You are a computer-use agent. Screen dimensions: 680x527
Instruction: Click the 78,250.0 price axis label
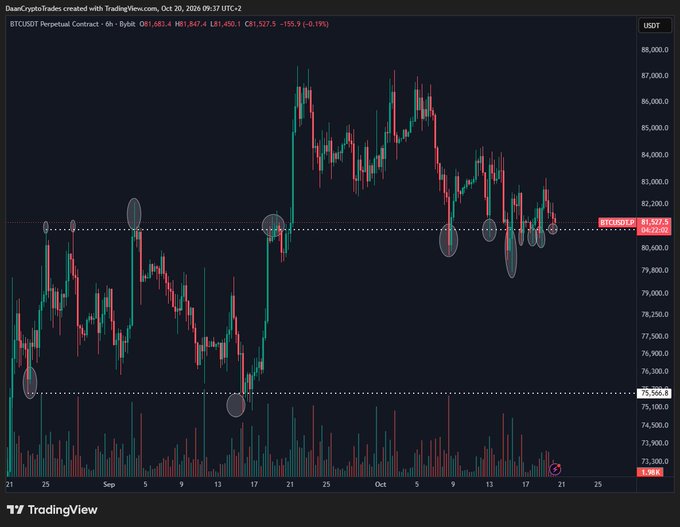(655, 314)
